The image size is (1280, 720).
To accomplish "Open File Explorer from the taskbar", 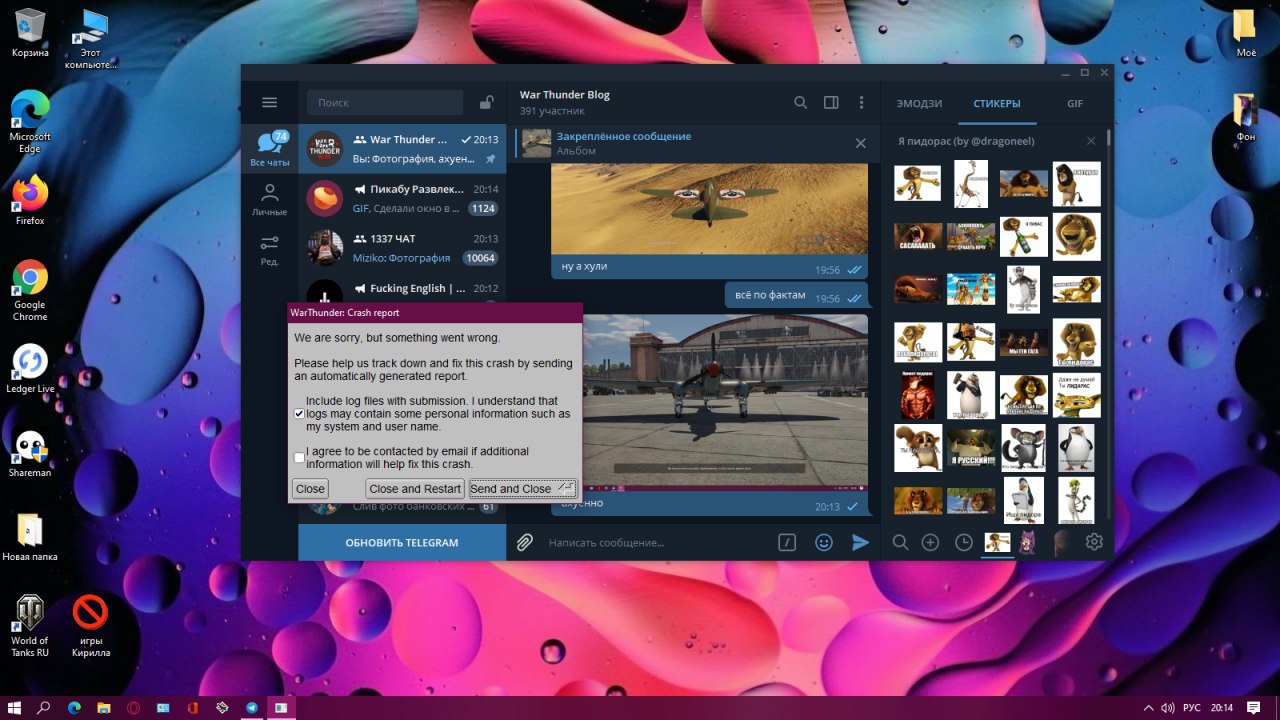I will point(103,707).
